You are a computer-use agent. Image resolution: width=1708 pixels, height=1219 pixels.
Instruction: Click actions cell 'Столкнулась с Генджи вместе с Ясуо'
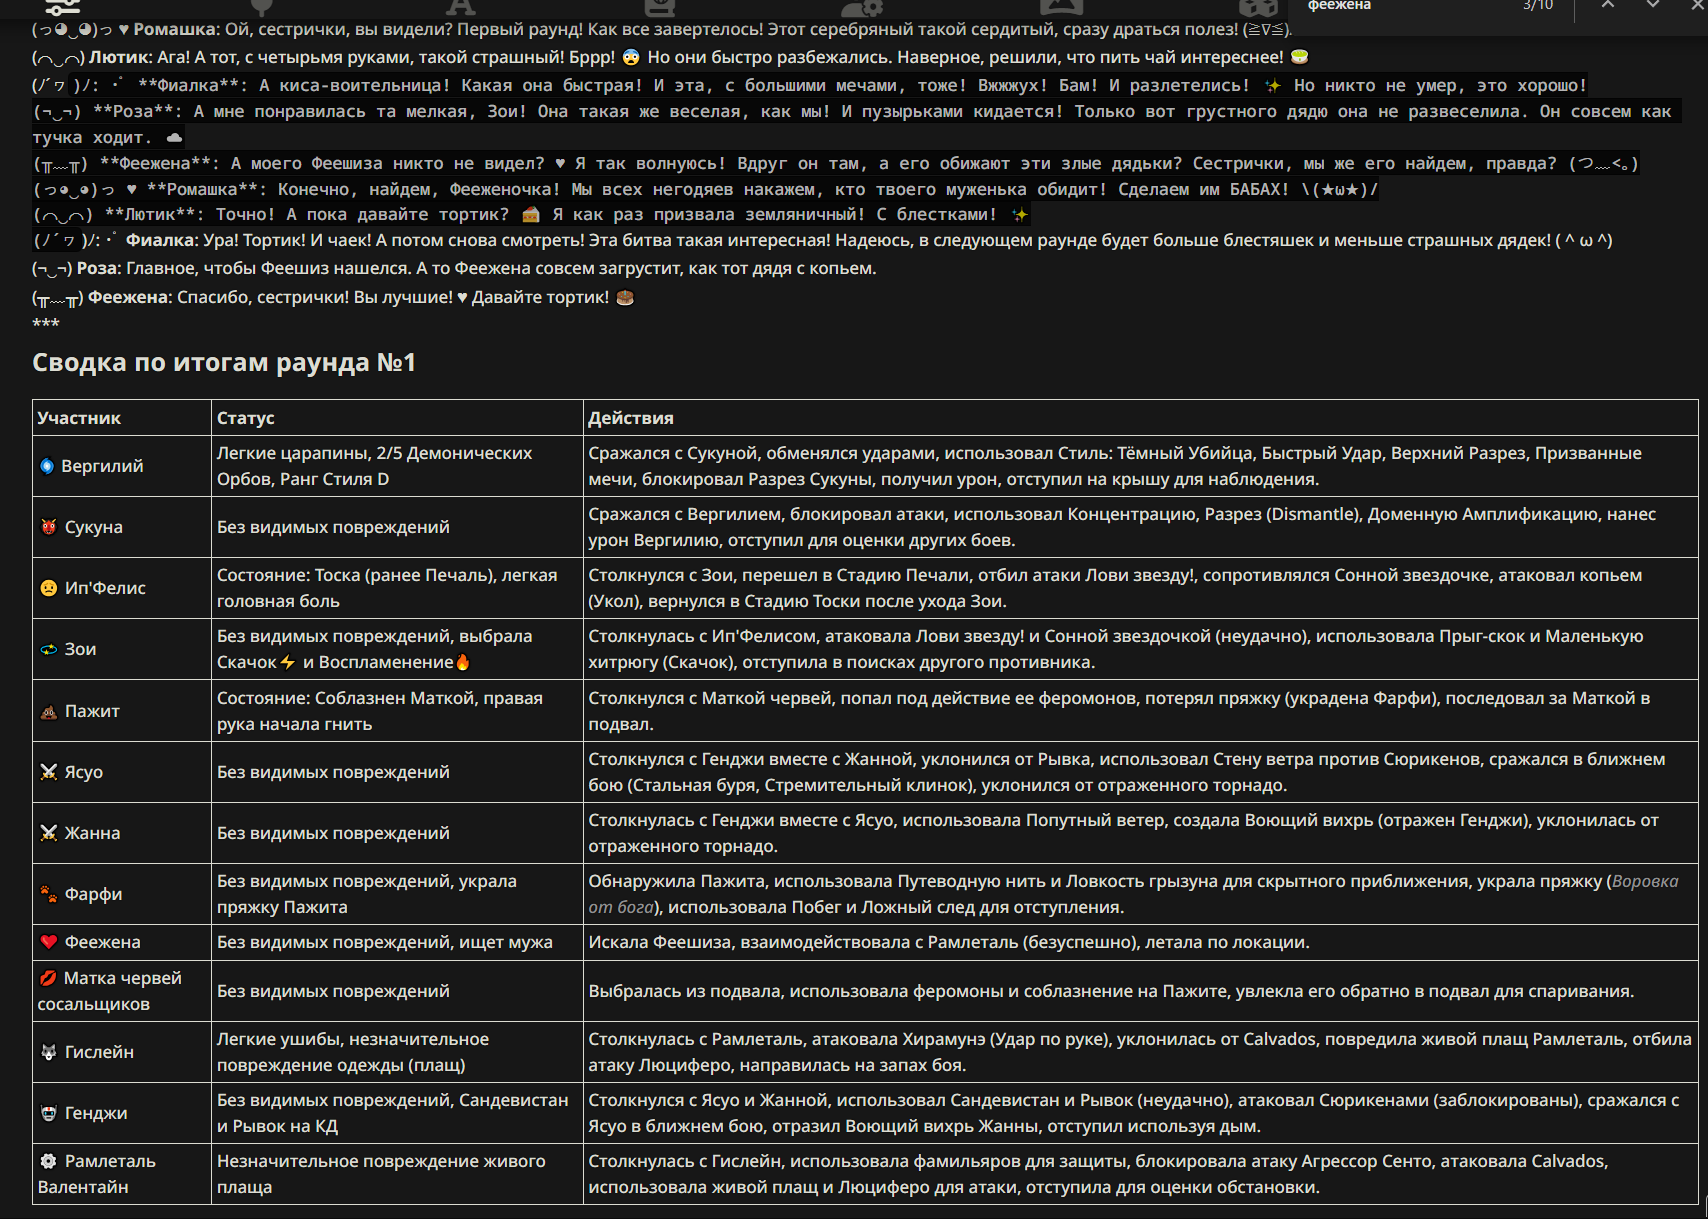[x=1141, y=833]
